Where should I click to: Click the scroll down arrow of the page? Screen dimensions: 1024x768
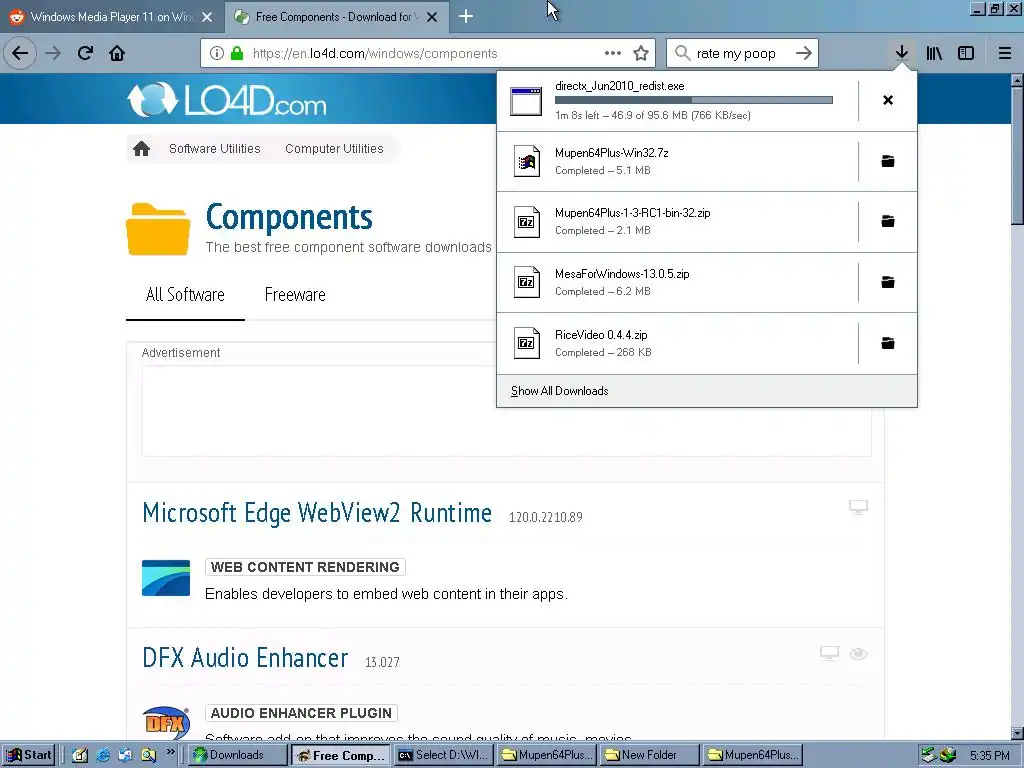click(x=1017, y=733)
